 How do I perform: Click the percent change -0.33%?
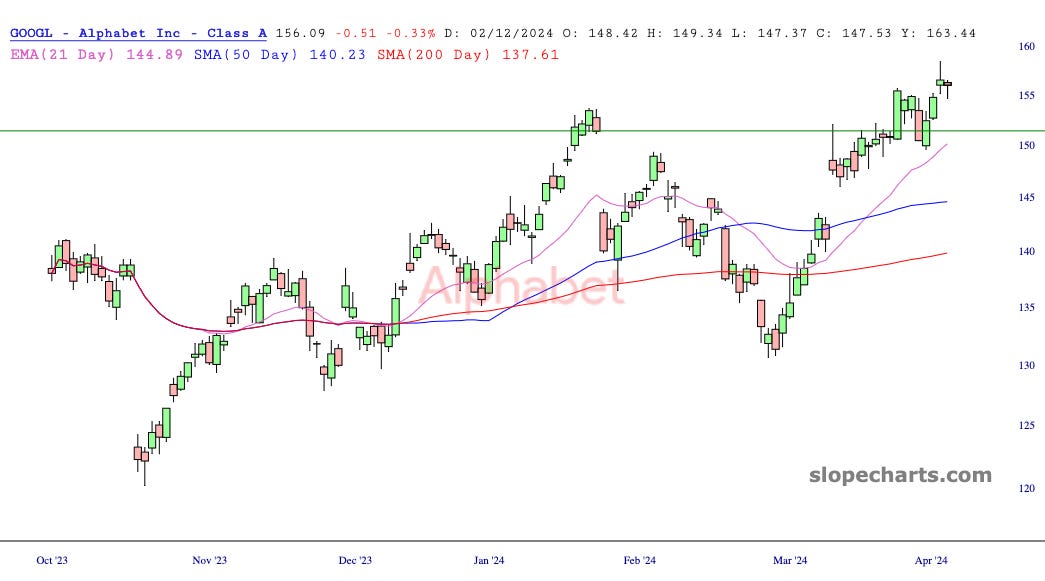coord(411,33)
